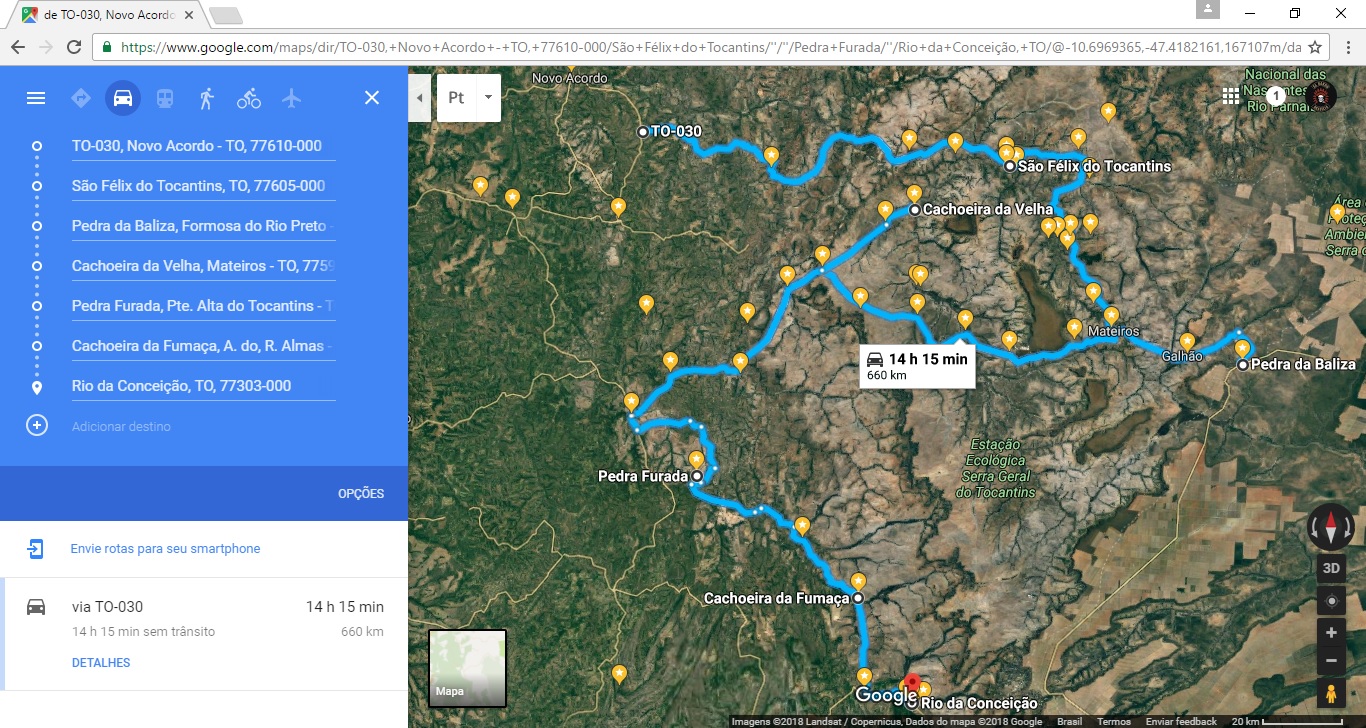Toggle the 3D view button
The image size is (1366, 728).
pos(1331,569)
